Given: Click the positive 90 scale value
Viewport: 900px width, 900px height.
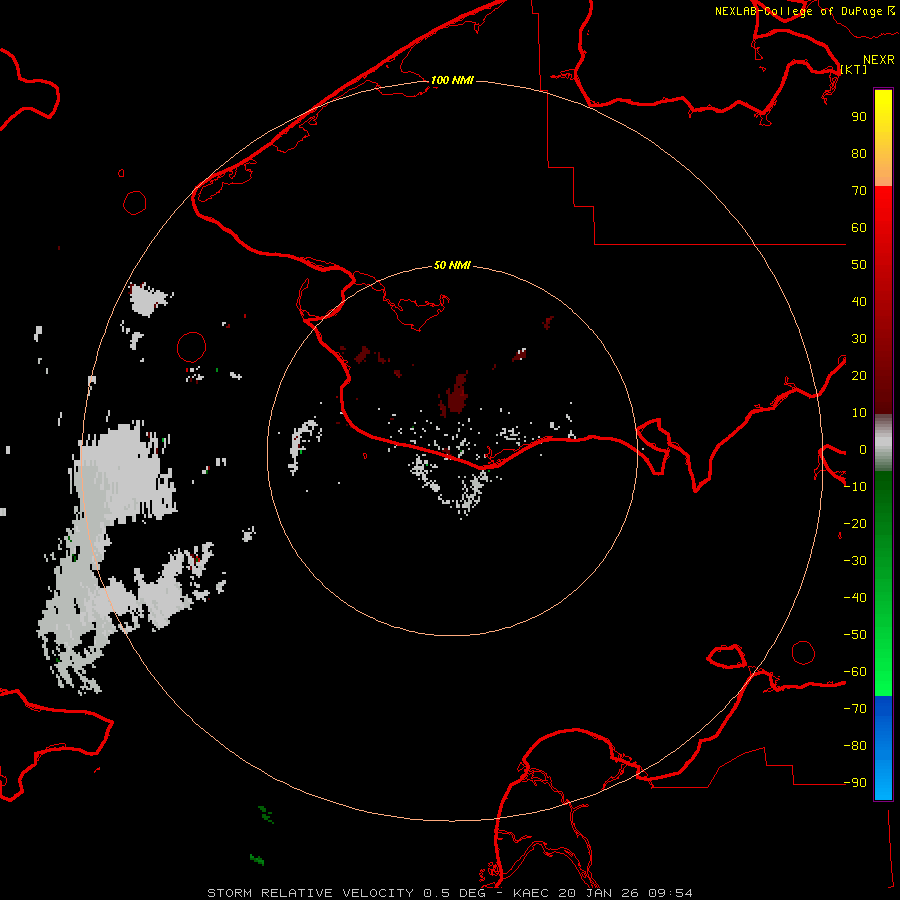Looking at the screenshot, I should point(859,117).
